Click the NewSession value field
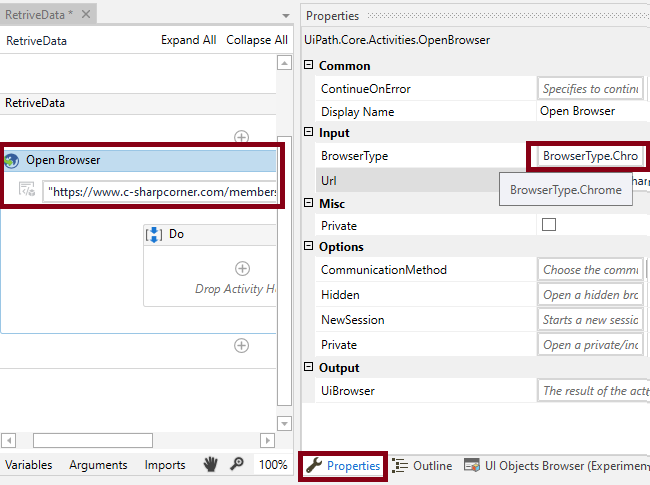The height and width of the screenshot is (485, 650). point(590,320)
